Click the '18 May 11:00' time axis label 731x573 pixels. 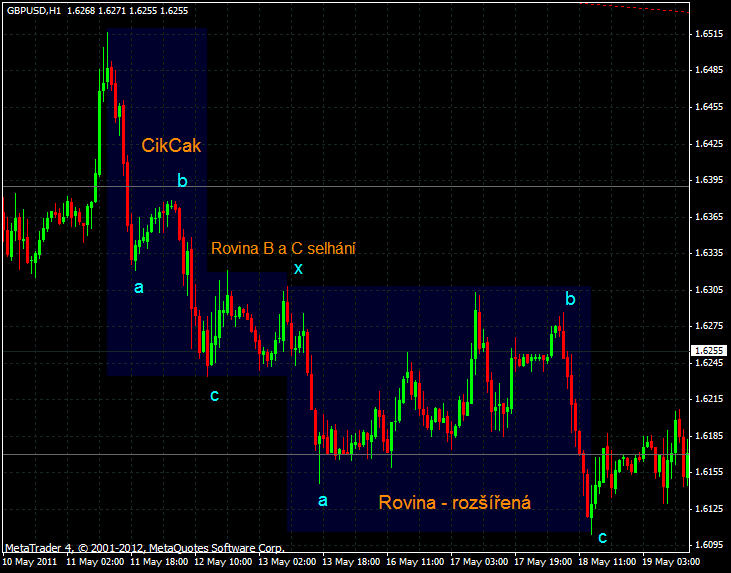point(608,561)
